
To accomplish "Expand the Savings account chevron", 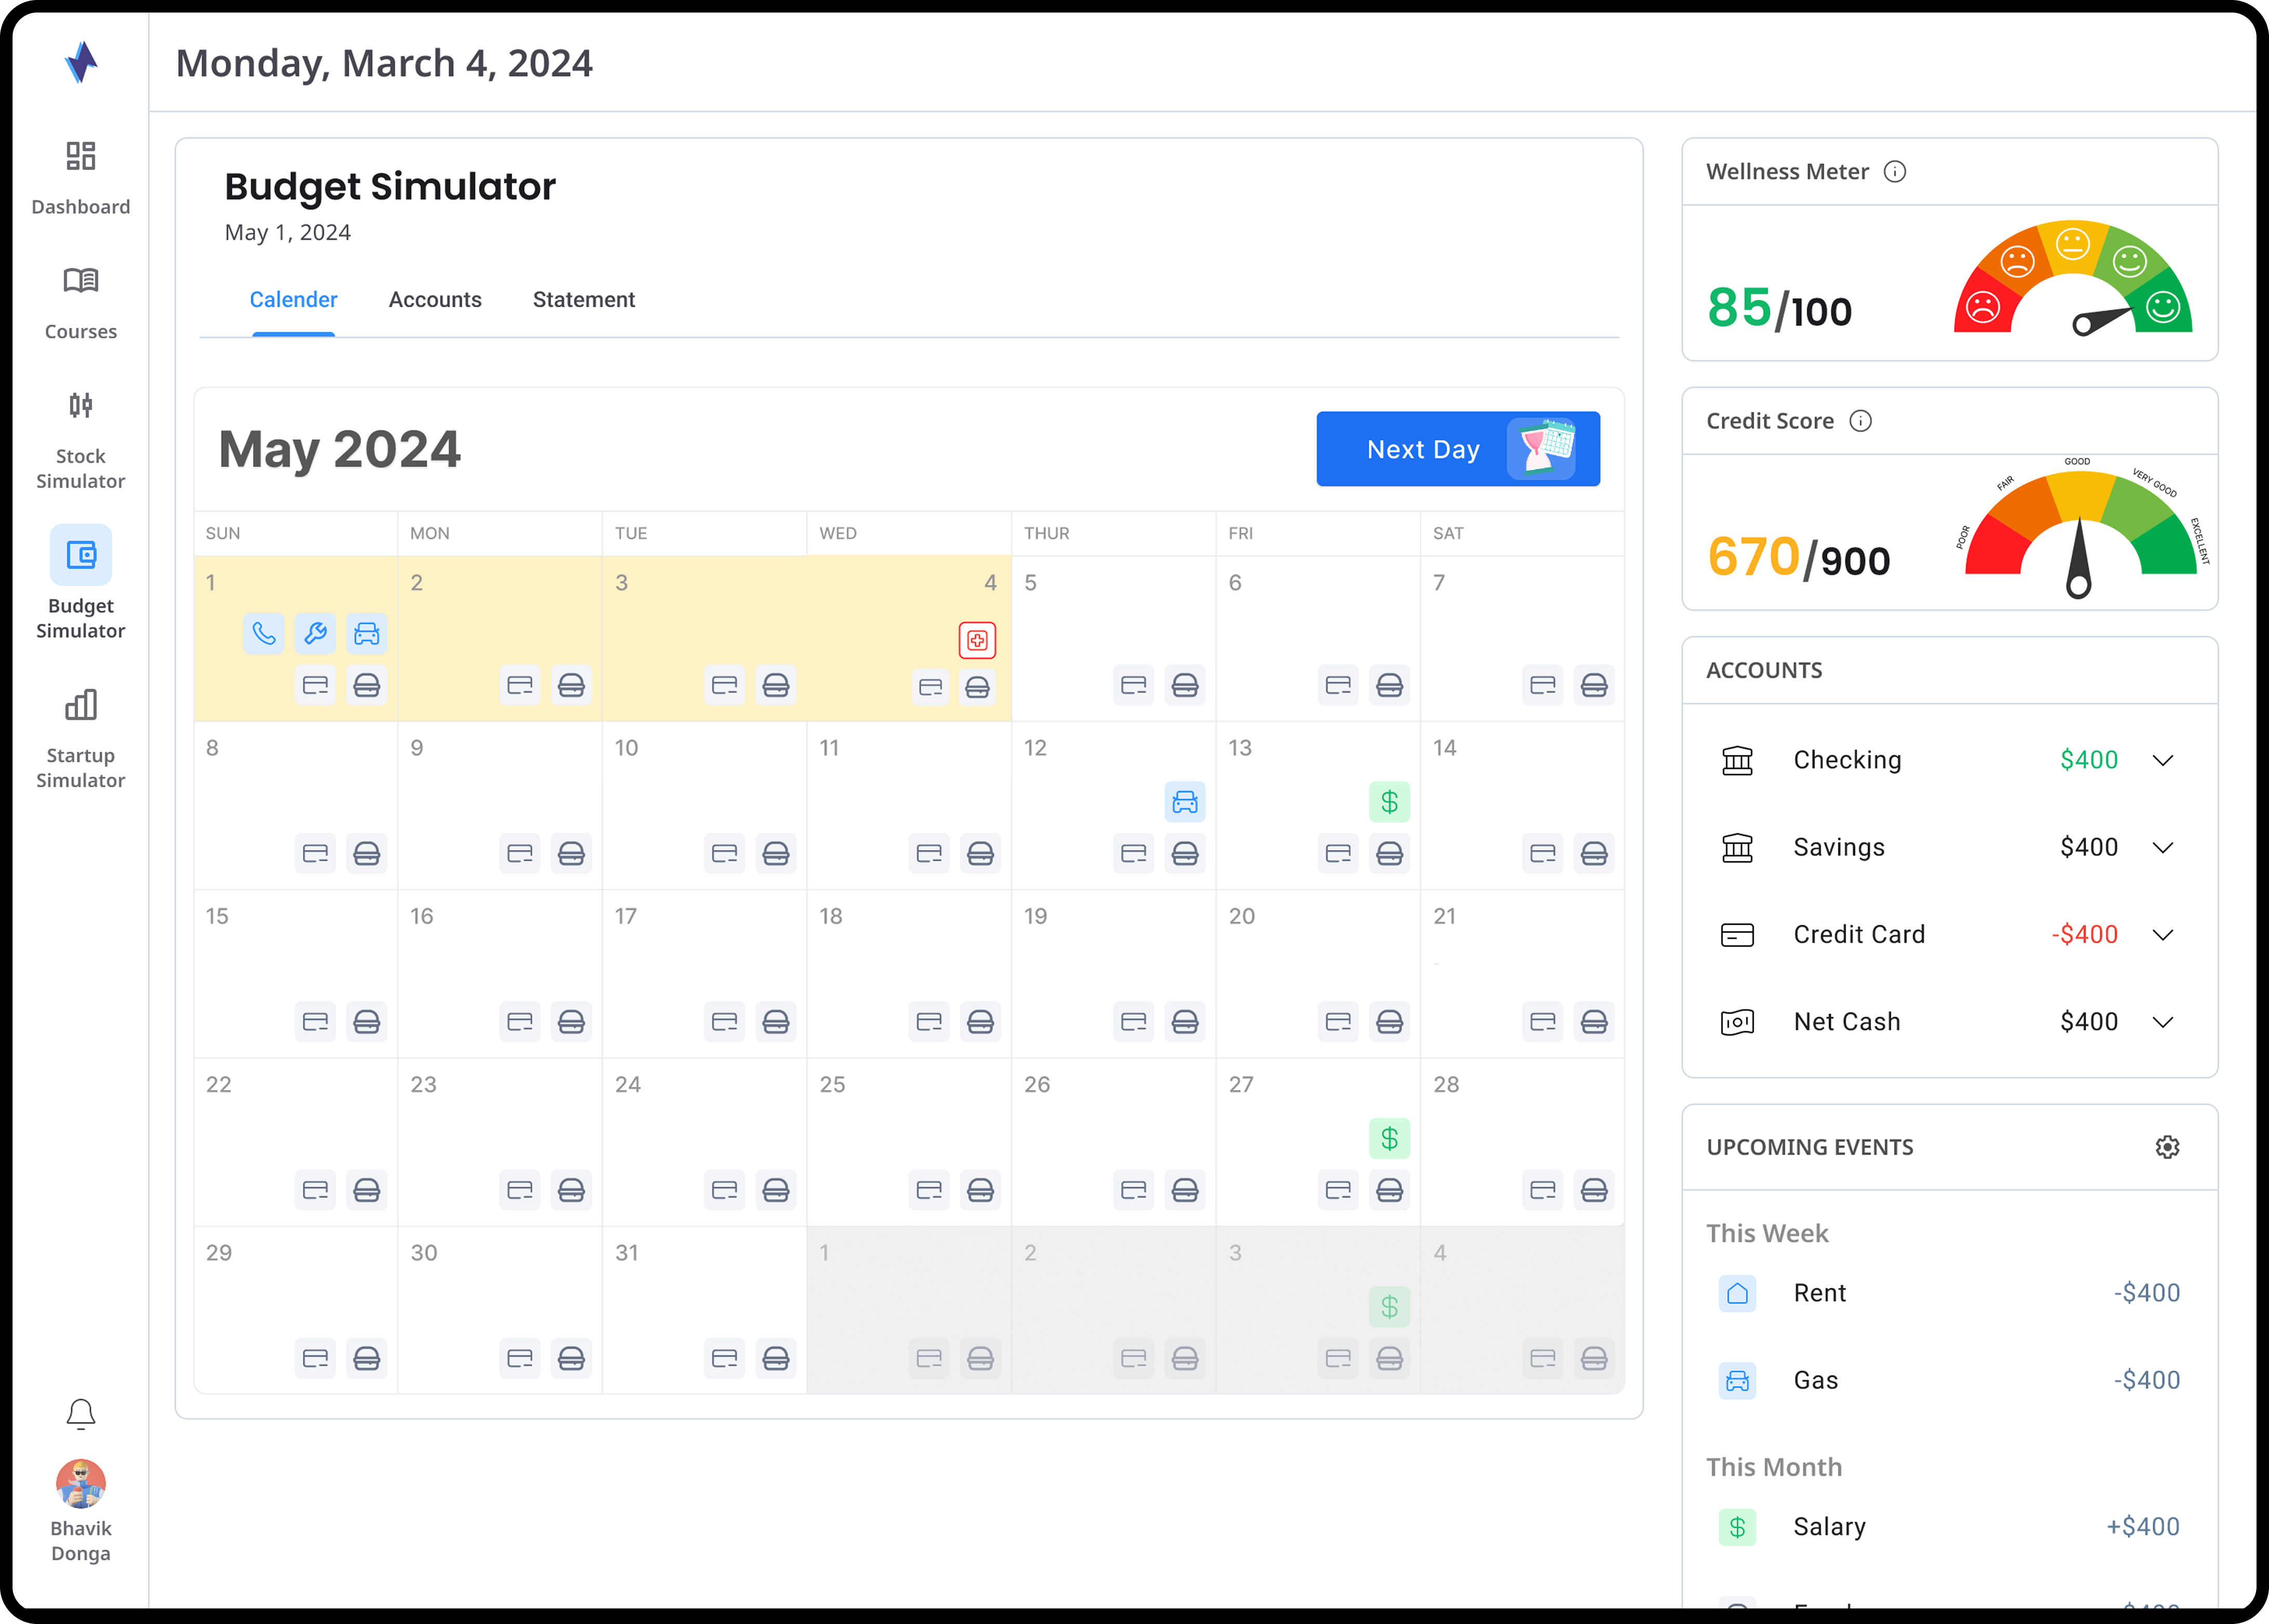I will click(x=2162, y=848).
